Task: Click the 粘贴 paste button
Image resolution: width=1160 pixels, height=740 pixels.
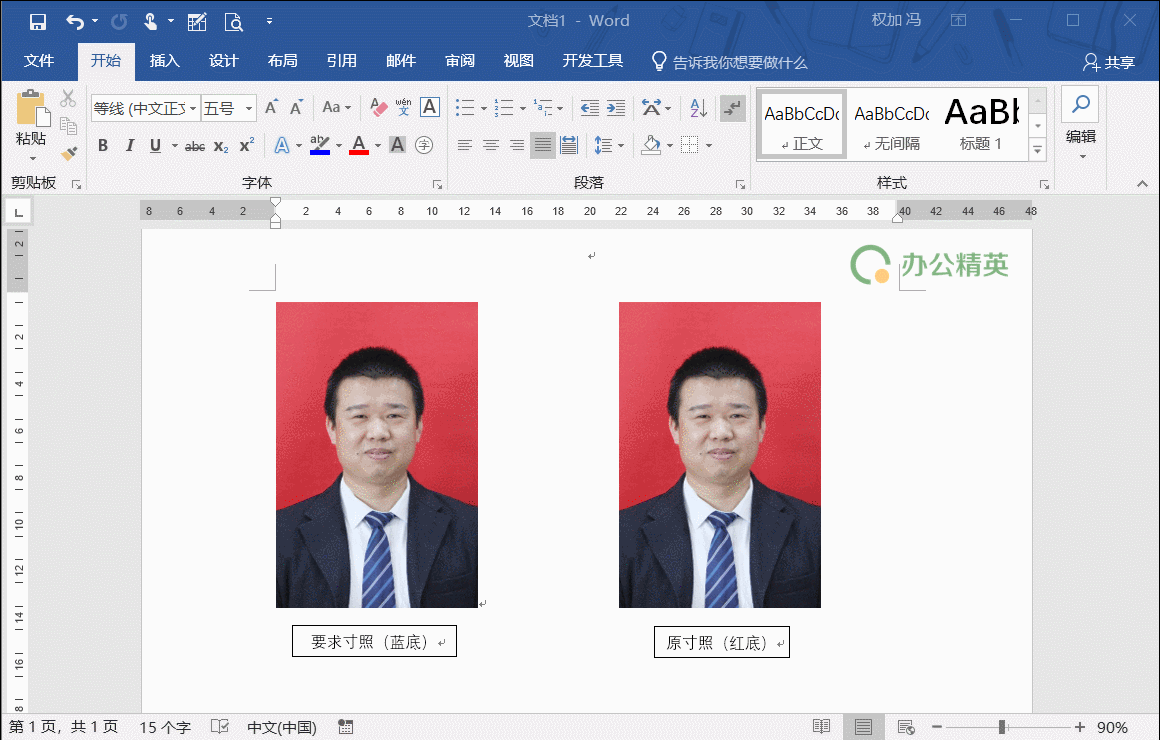Action: pos(31,122)
